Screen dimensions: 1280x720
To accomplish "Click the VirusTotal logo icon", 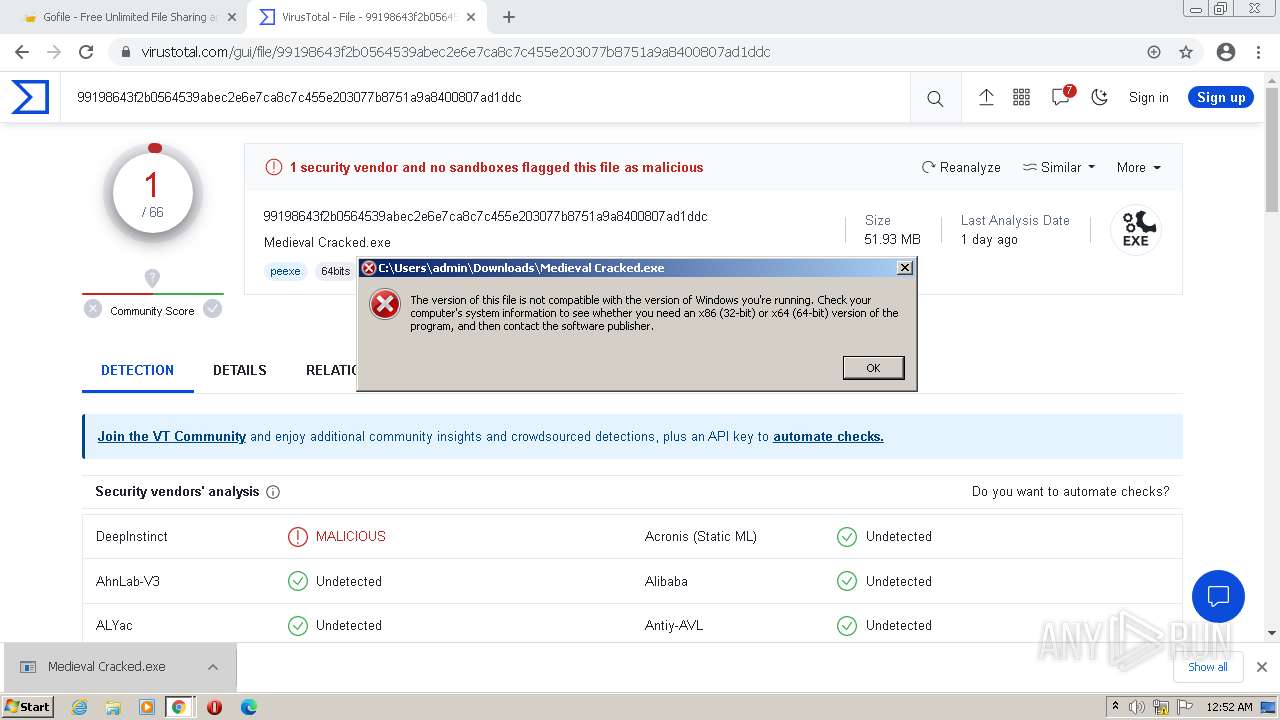I will pyautogui.click(x=30, y=97).
